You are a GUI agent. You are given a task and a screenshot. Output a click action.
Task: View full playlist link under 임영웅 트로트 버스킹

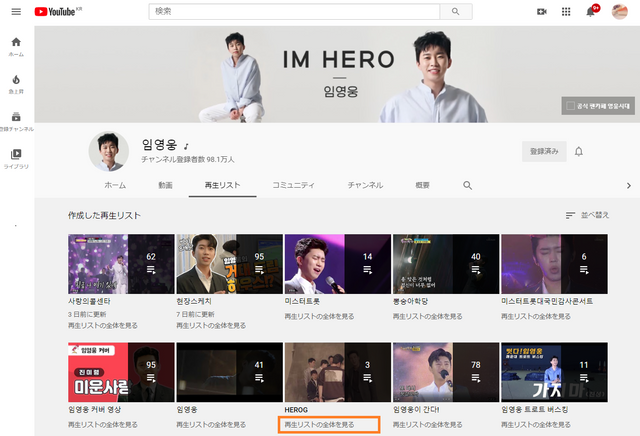pos(536,425)
